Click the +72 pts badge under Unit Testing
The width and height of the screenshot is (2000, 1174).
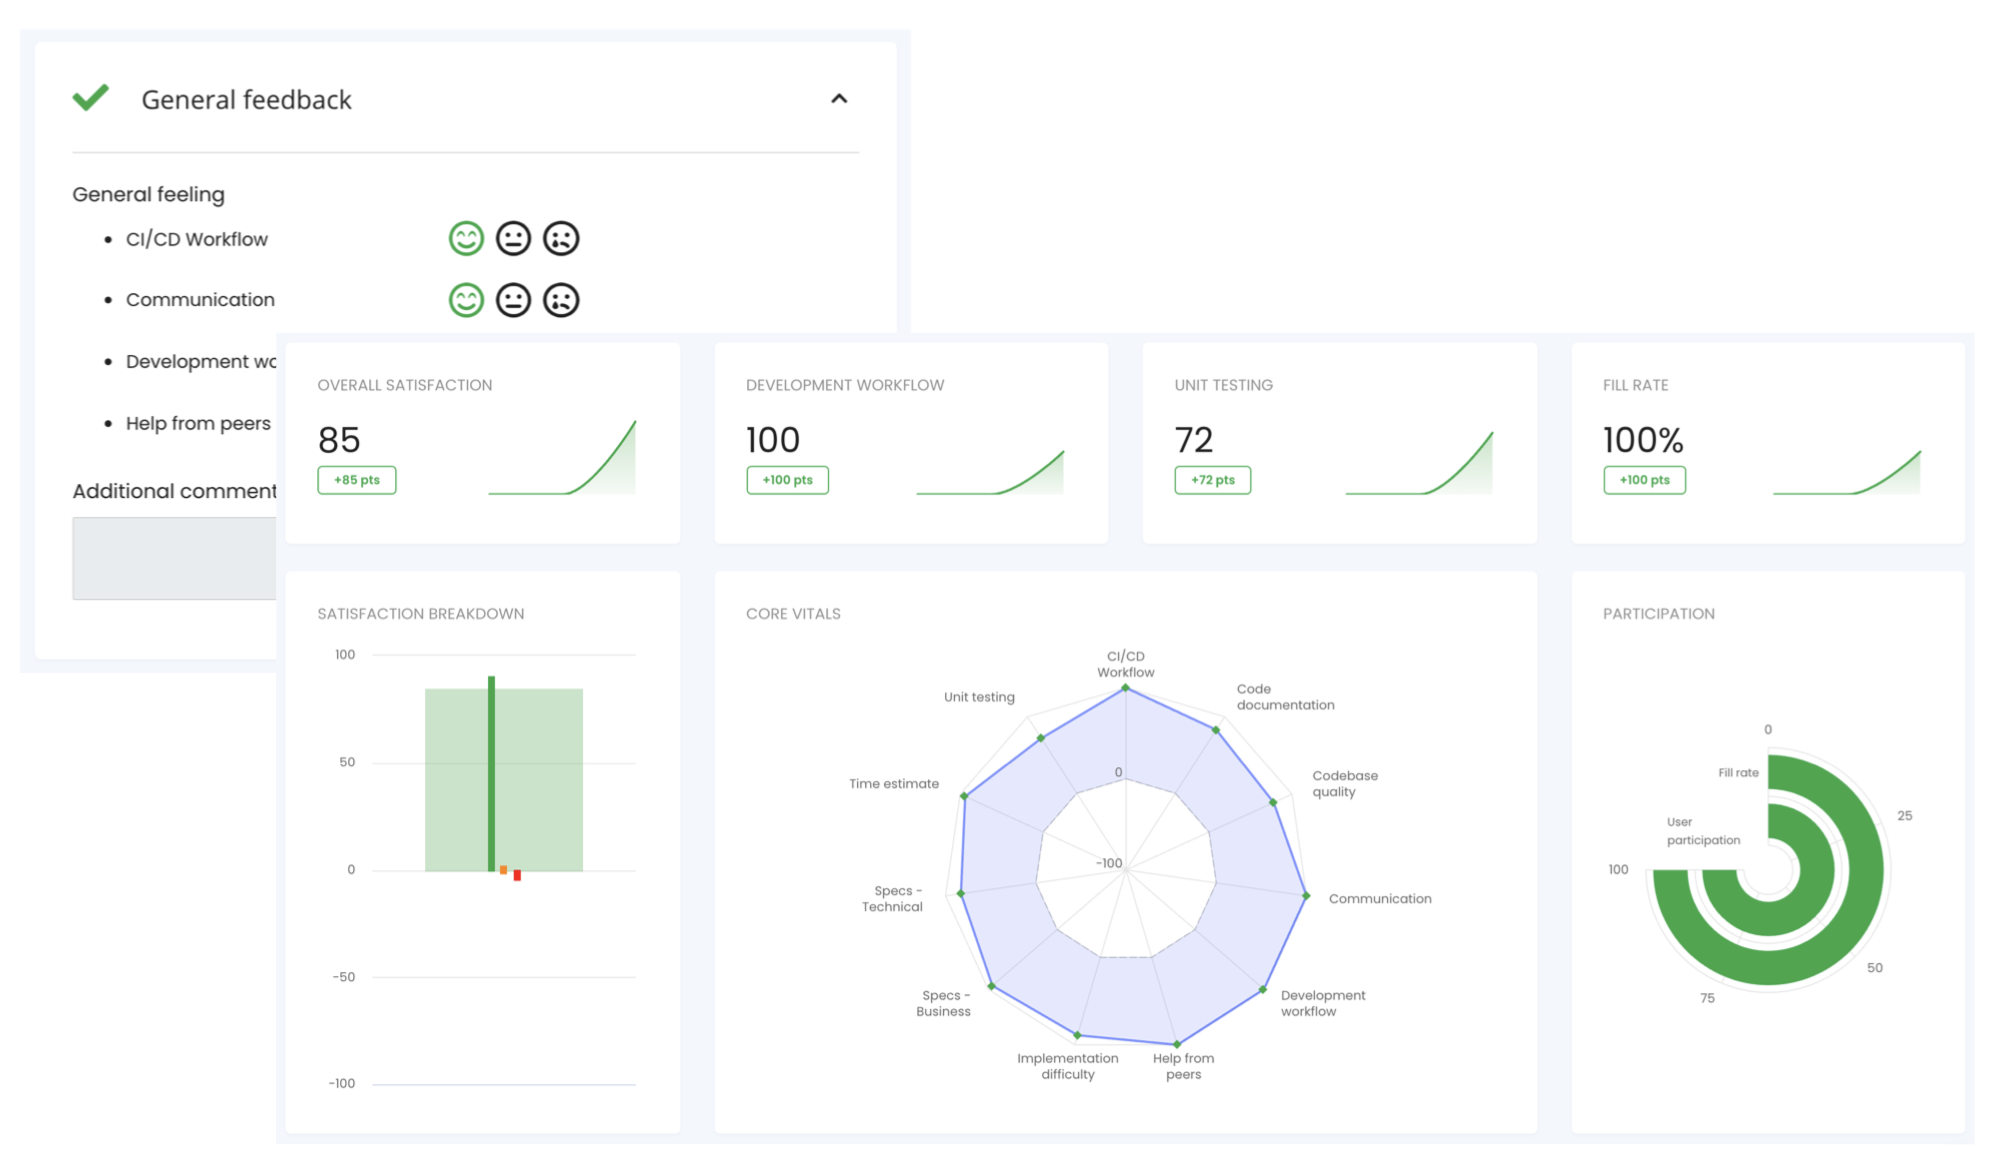(1212, 480)
